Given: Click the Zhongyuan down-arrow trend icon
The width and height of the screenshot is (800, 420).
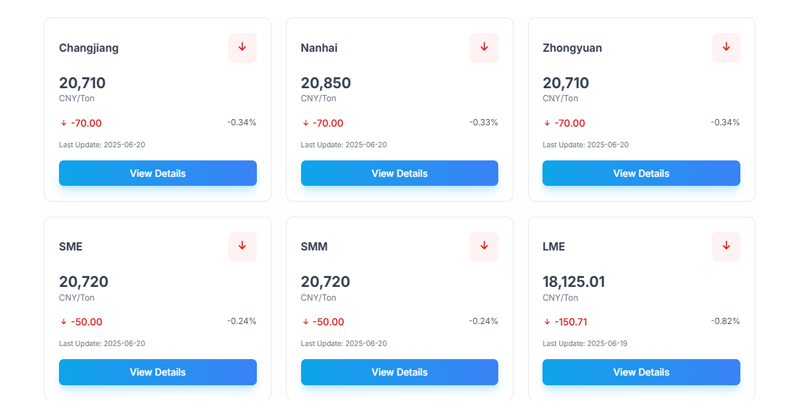Looking at the screenshot, I should [x=726, y=48].
